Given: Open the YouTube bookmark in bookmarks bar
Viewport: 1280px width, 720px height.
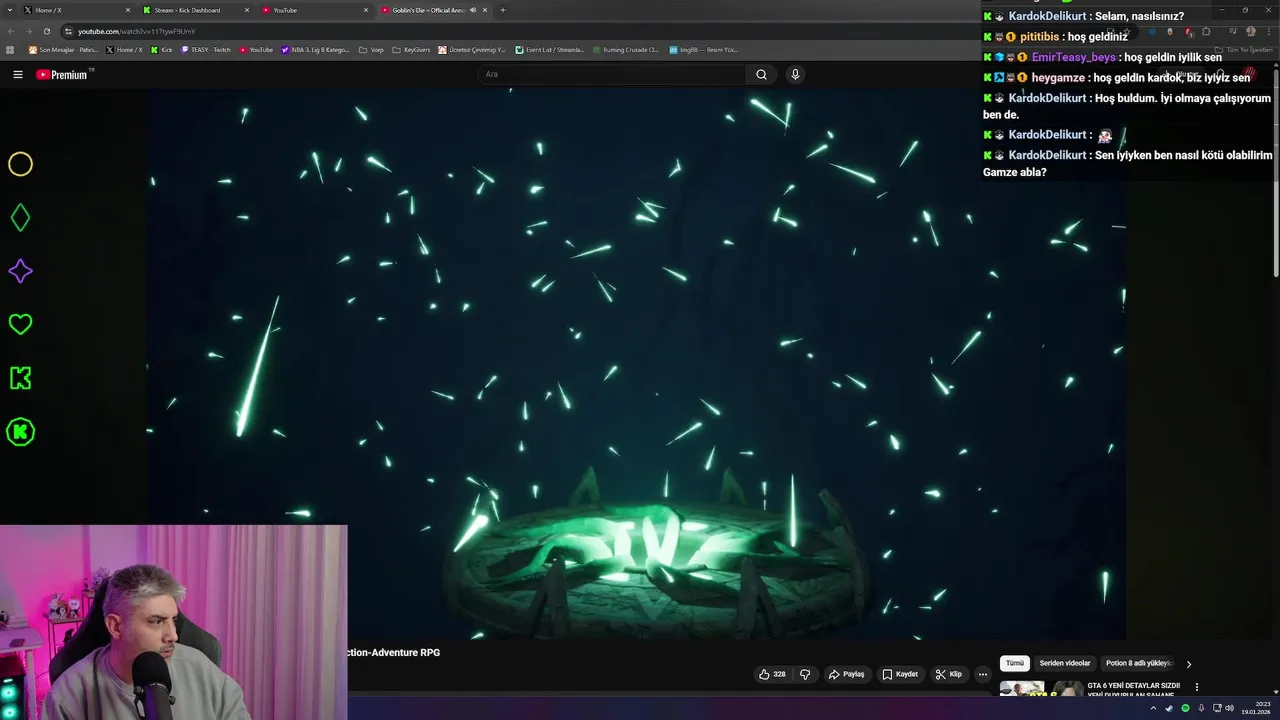Looking at the screenshot, I should pos(256,49).
